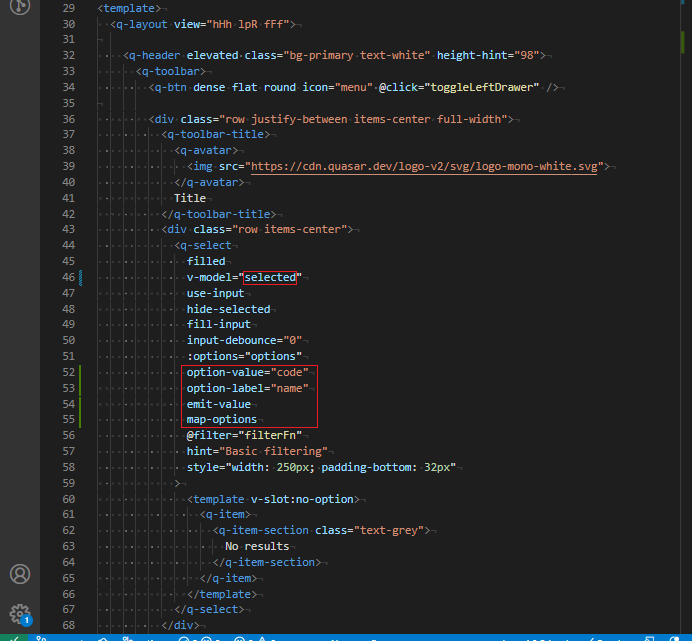Click the q-item-section class="text-grey" line
This screenshot has width=692, height=641.
tap(321, 531)
